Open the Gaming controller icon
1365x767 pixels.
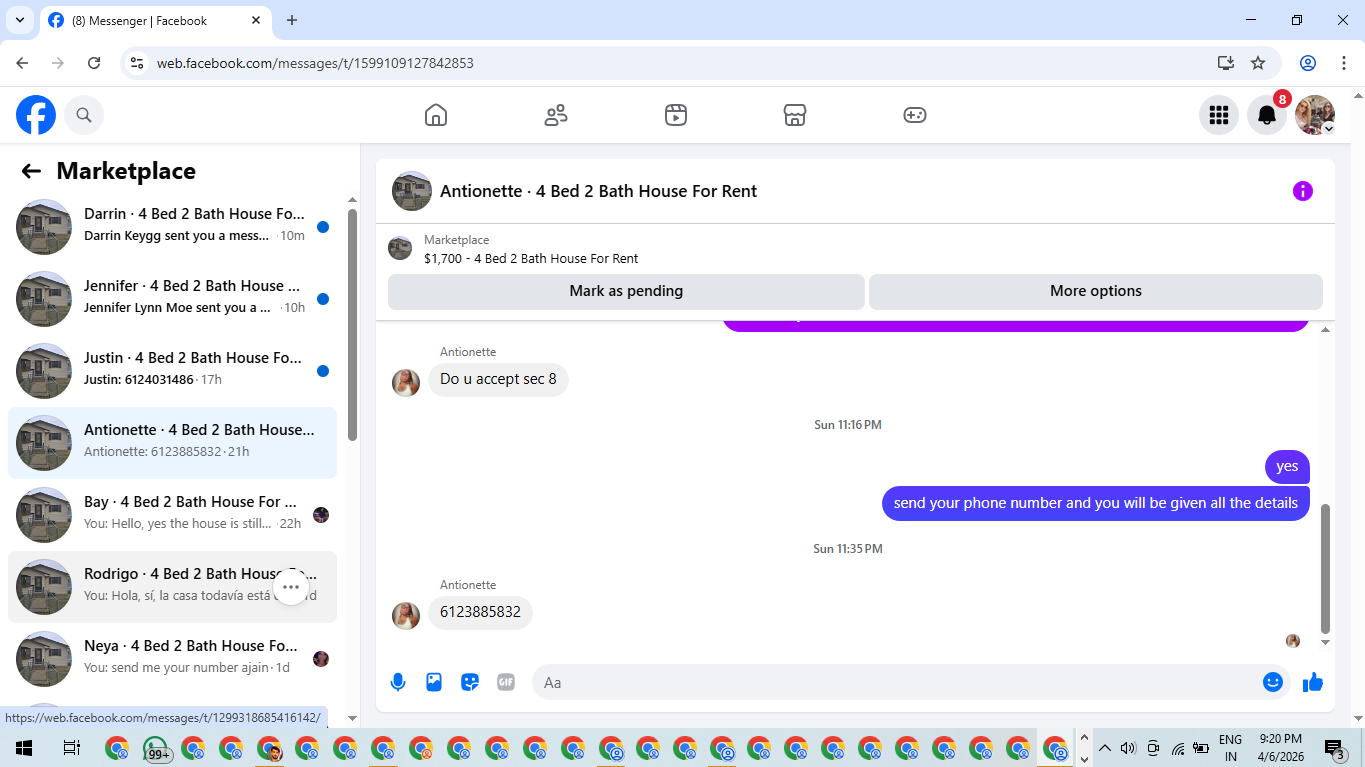pos(915,115)
